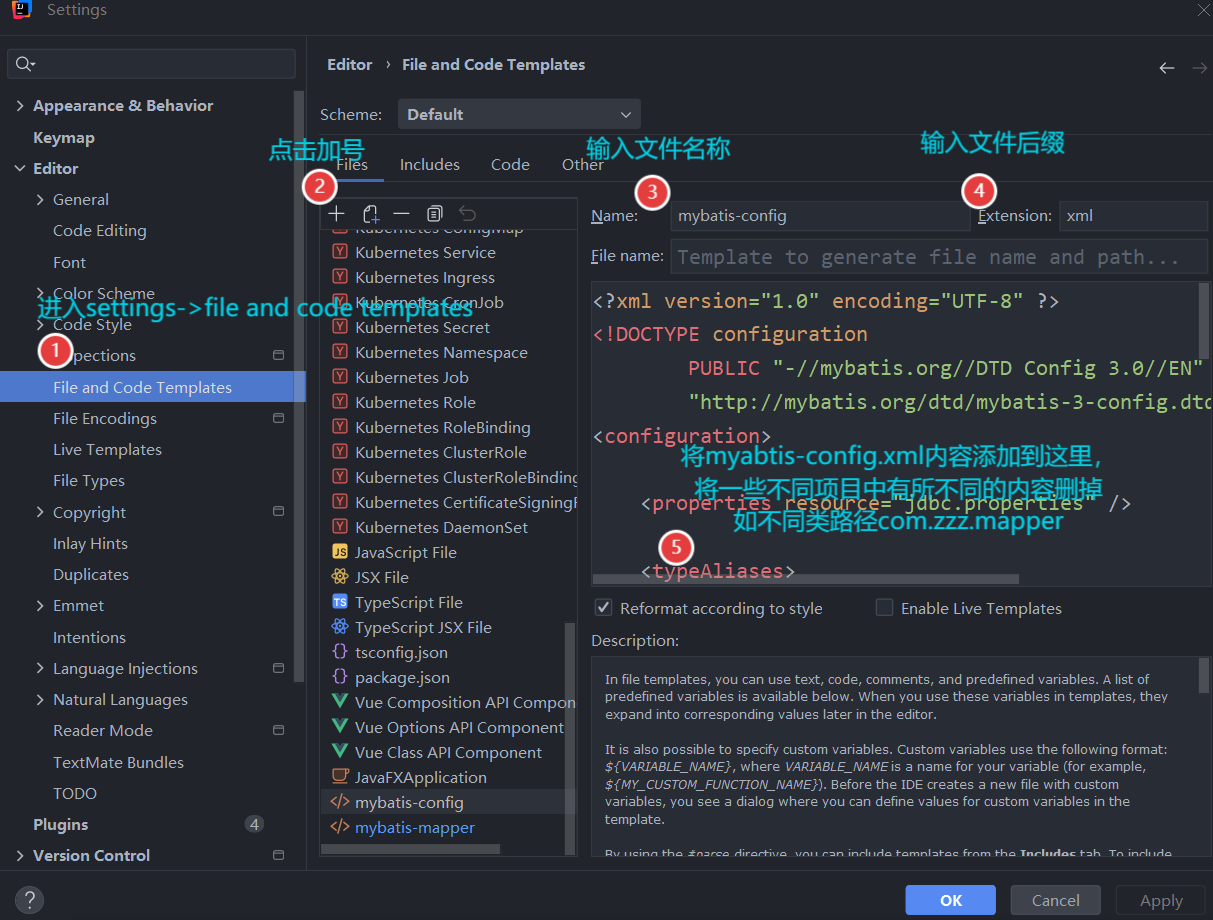Expand the Emmet subsection

pos(40,605)
